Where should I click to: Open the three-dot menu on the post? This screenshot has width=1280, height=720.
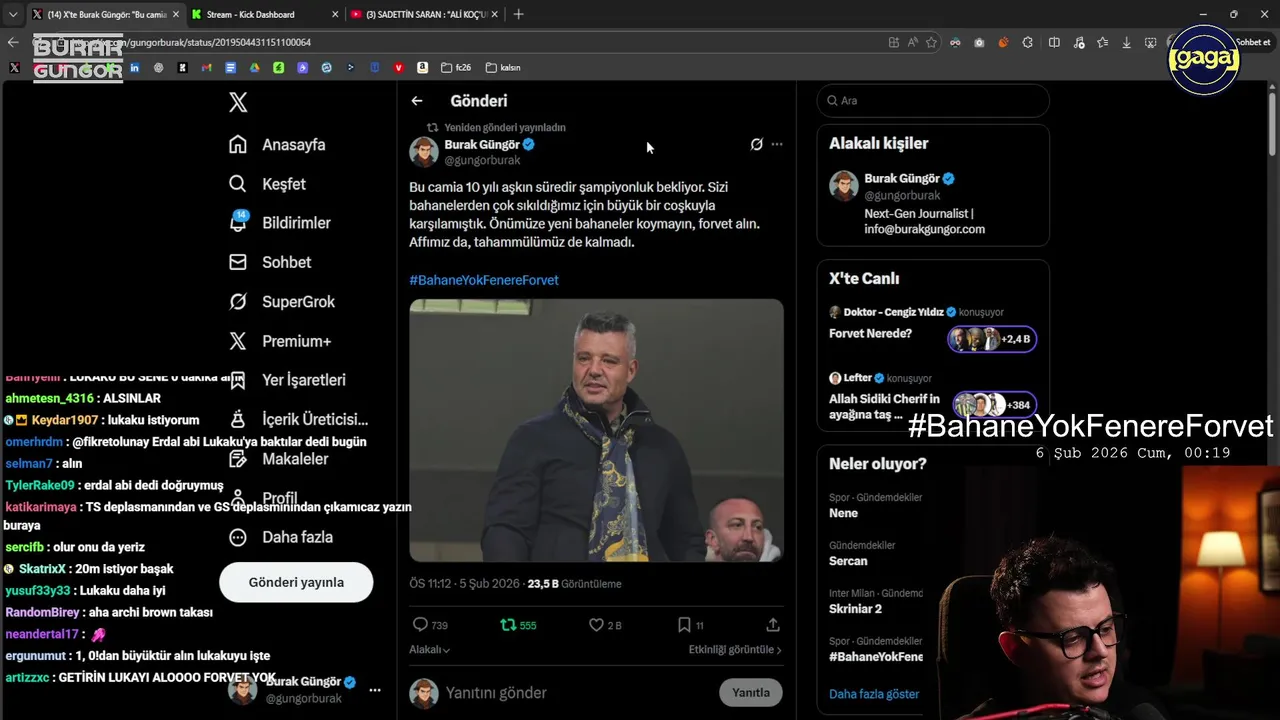coord(777,144)
